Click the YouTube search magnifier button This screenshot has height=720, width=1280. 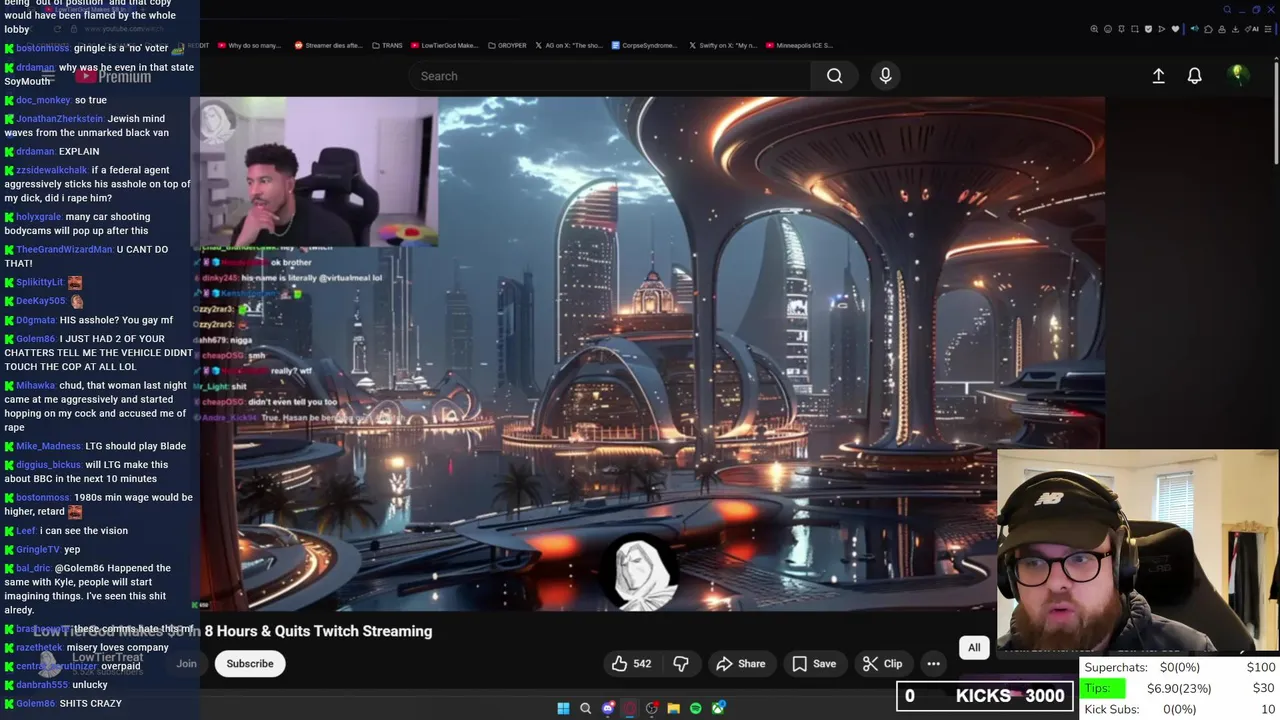[x=834, y=76]
